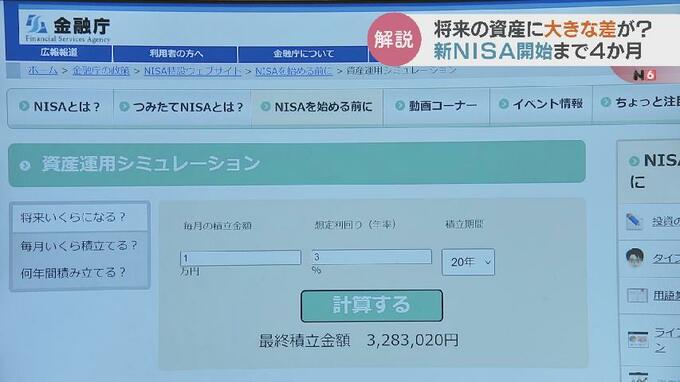Screen dimensions: 680x382
Task: Click the bullet icon beside NISAとは？
Action: (x=24, y=106)
